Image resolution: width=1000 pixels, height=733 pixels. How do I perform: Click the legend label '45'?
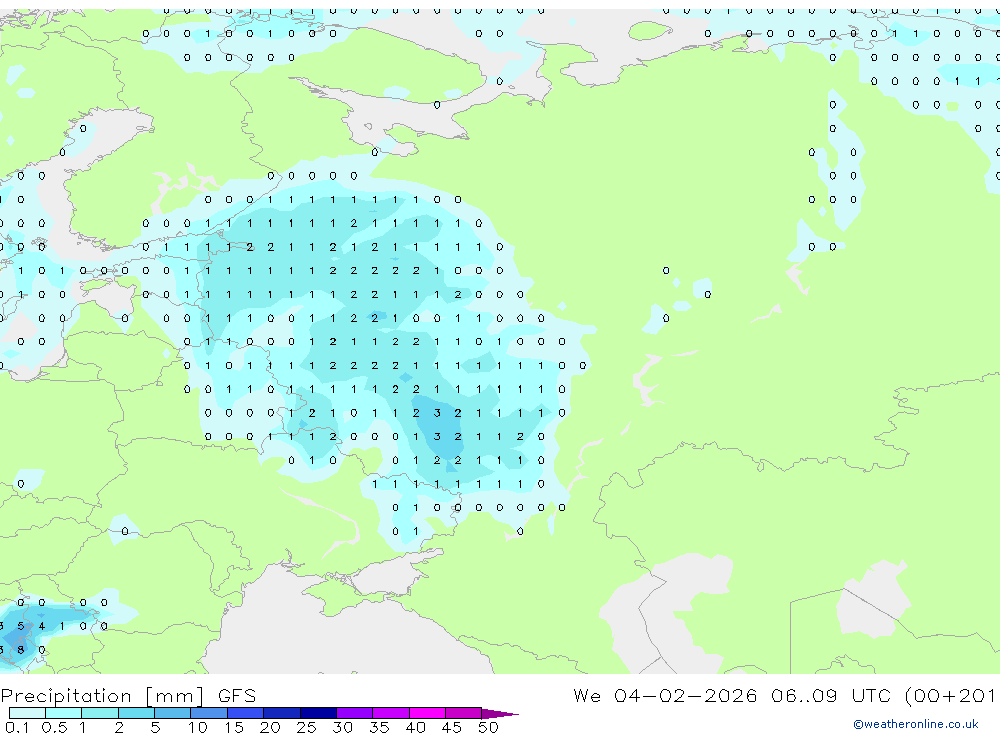(452, 727)
